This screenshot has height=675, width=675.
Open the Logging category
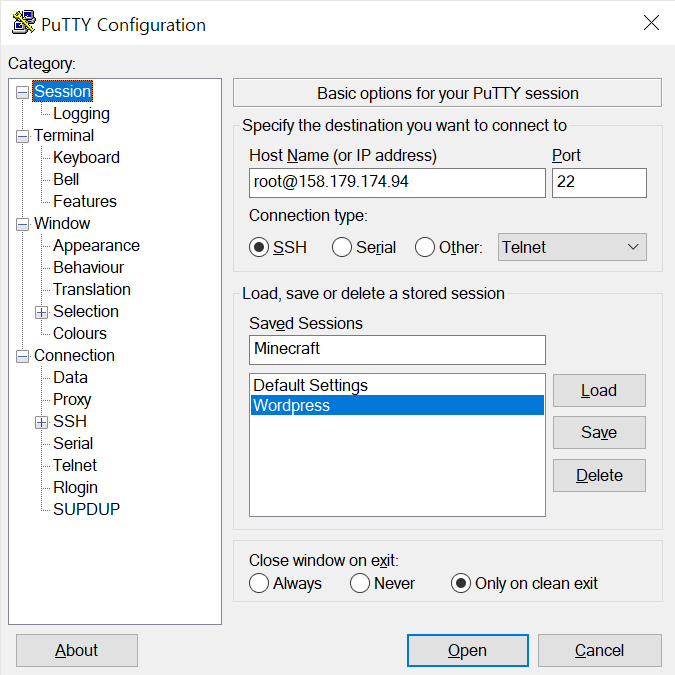point(81,114)
